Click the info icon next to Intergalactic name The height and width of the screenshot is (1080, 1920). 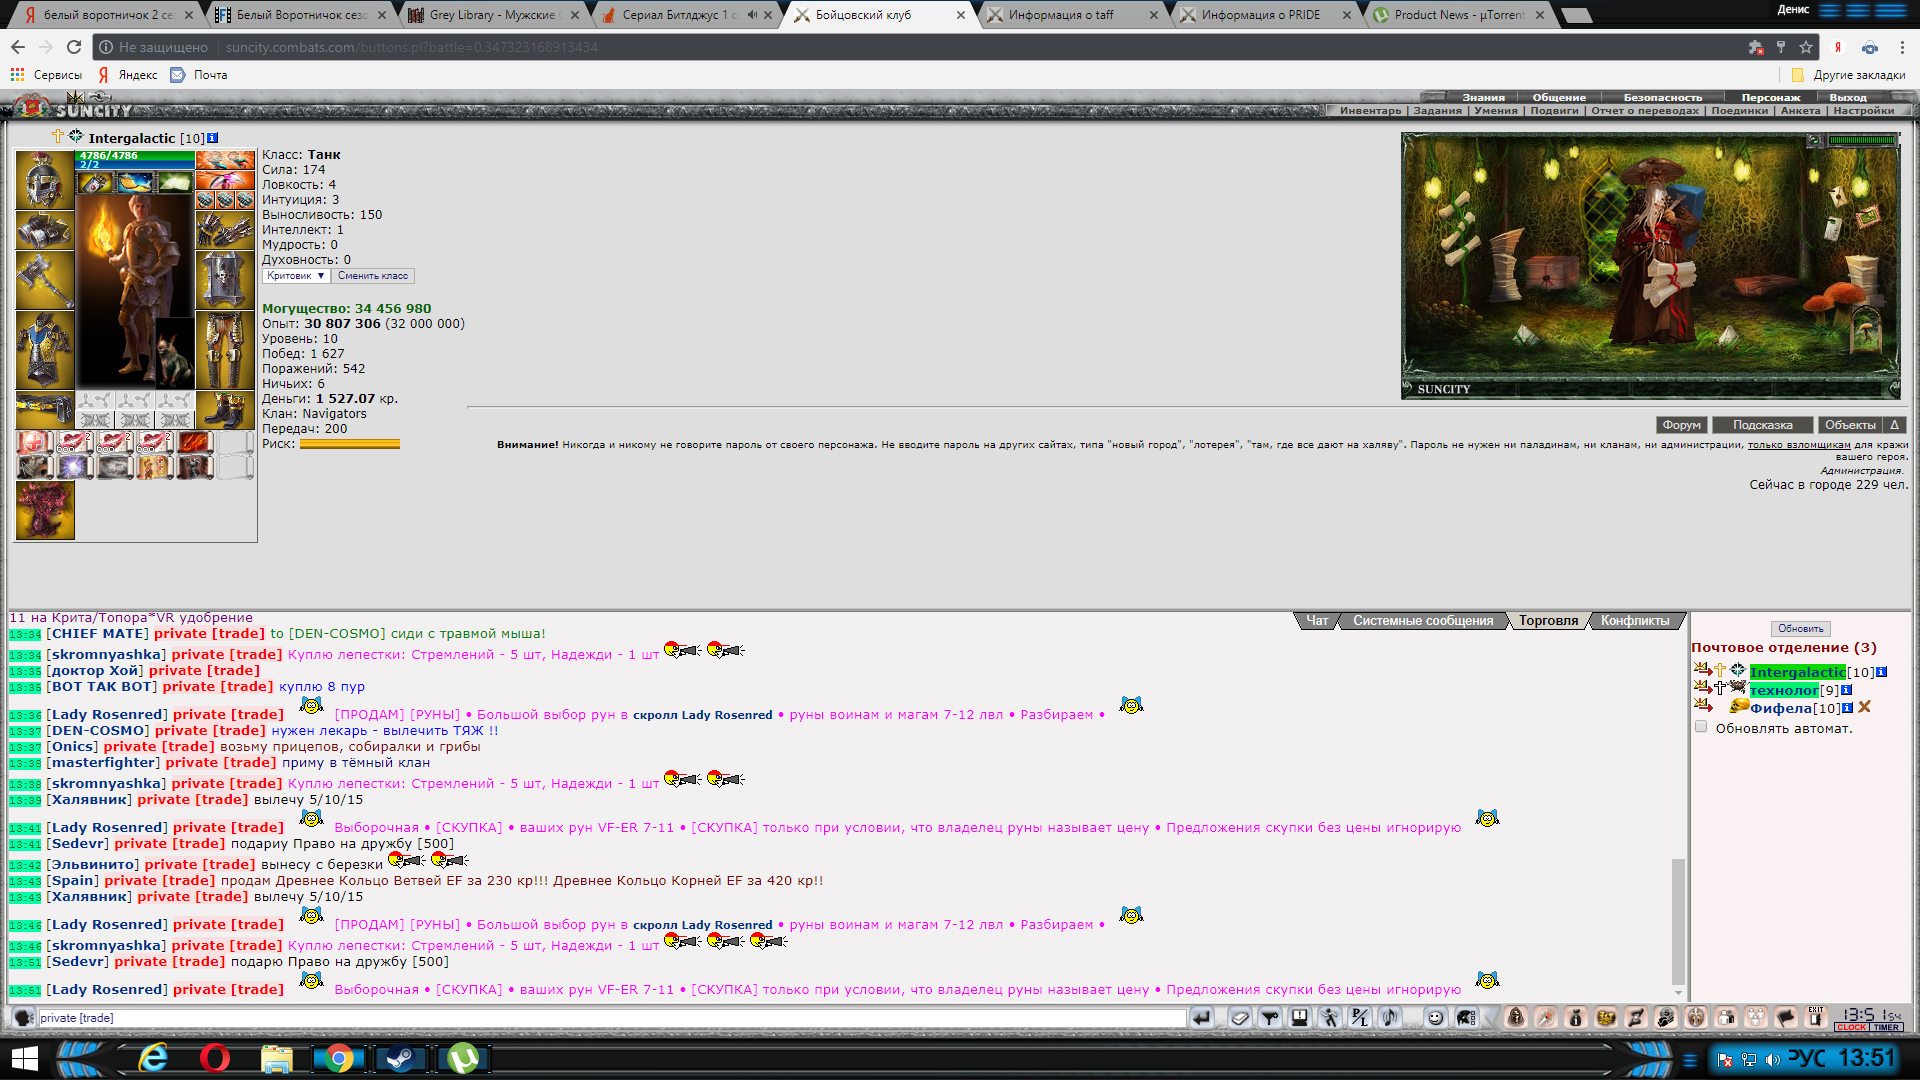(x=212, y=138)
